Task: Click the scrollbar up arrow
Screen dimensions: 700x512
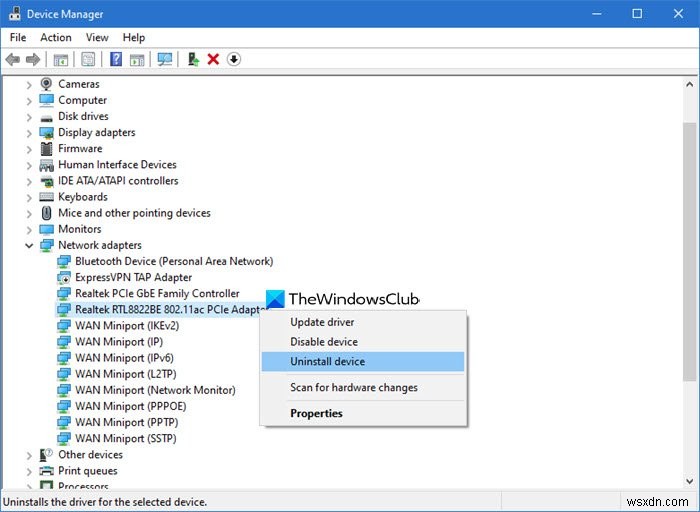Action: click(x=690, y=84)
